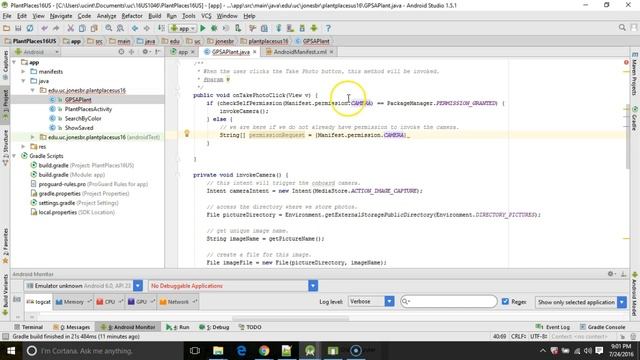
Task: Open the Android view selector dropdown
Action: click(x=37, y=52)
